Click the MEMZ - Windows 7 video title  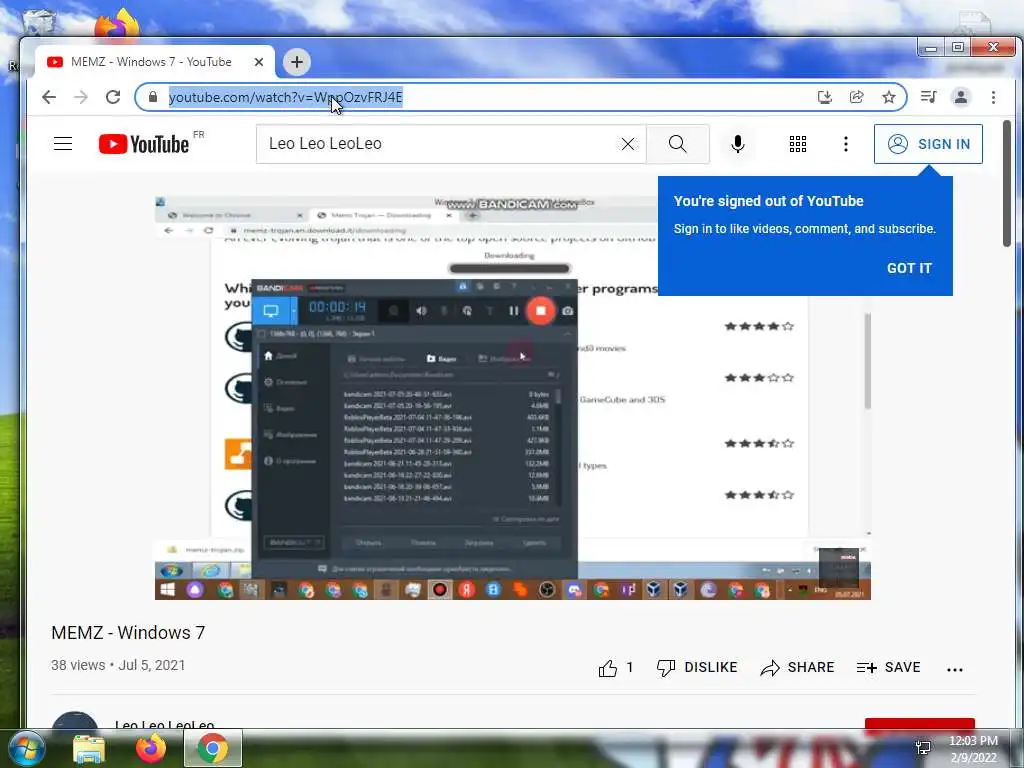tap(128, 633)
